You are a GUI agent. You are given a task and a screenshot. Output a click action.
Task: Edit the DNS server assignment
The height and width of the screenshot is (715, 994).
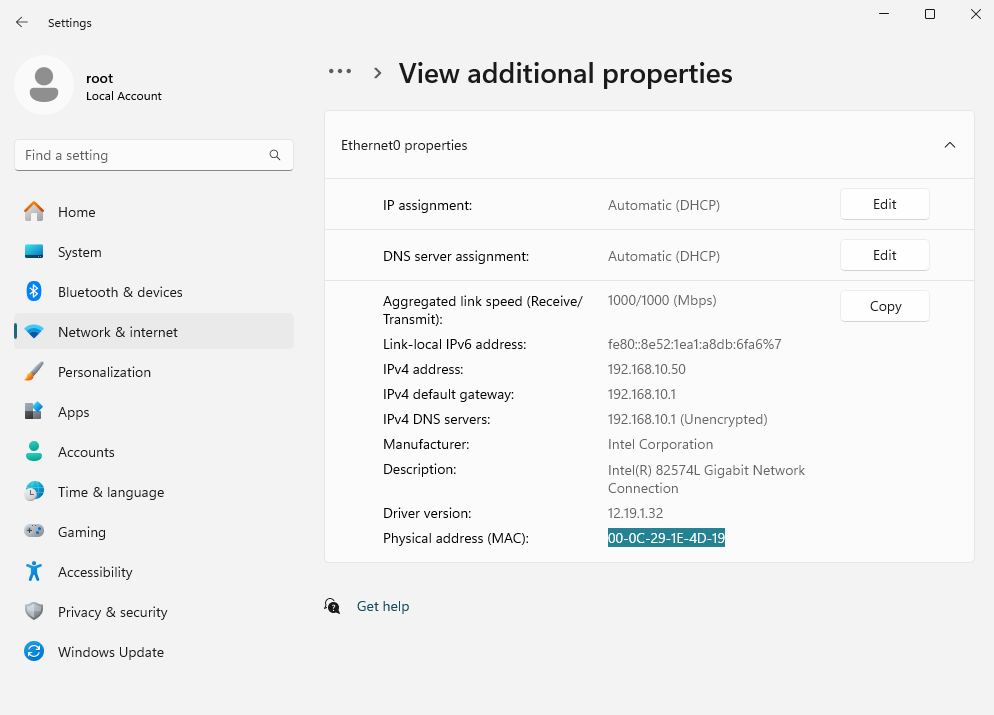[x=884, y=255]
